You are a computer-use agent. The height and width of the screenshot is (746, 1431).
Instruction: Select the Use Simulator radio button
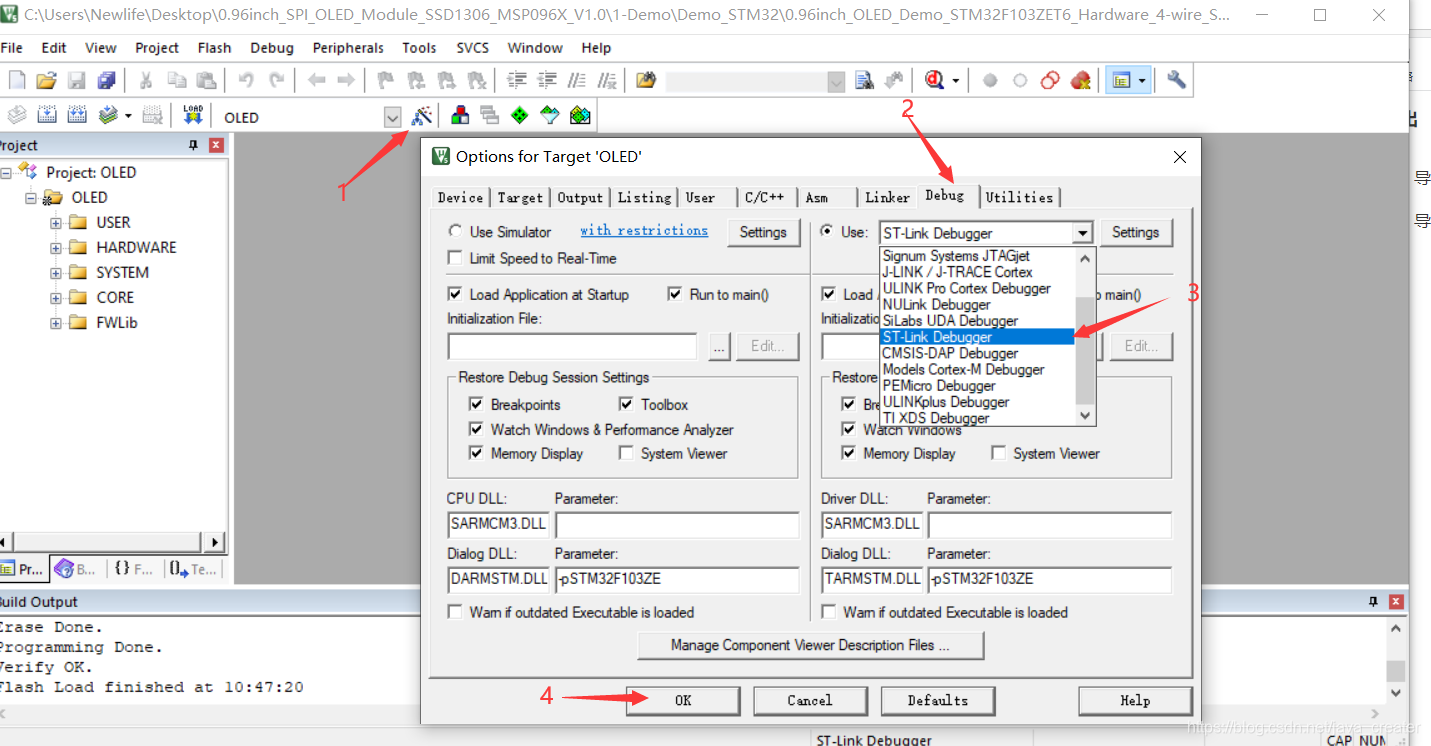click(456, 231)
